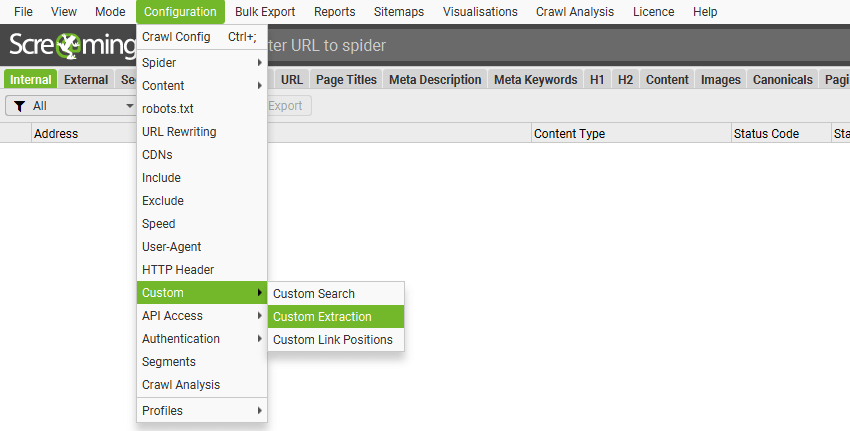Open the Bulk Export menu
The image size is (850, 431).
coord(265,12)
